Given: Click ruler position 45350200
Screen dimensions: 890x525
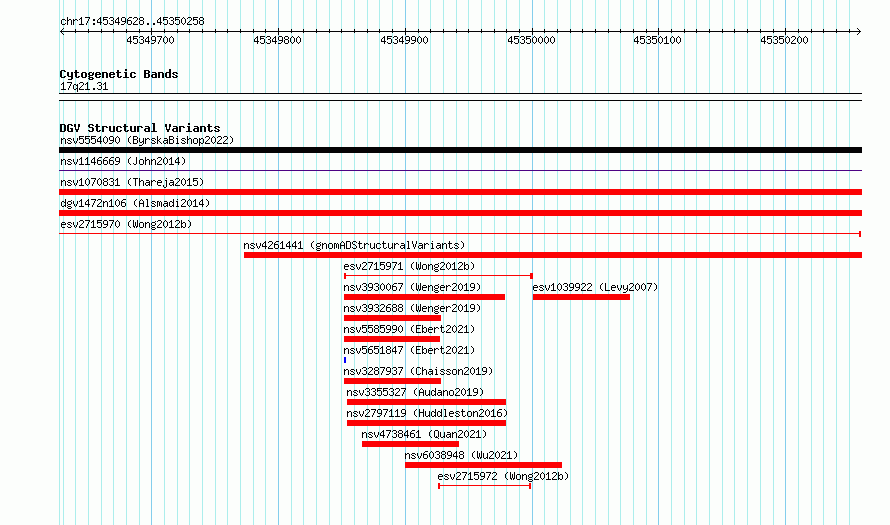Looking at the screenshot, I should click(x=784, y=40).
